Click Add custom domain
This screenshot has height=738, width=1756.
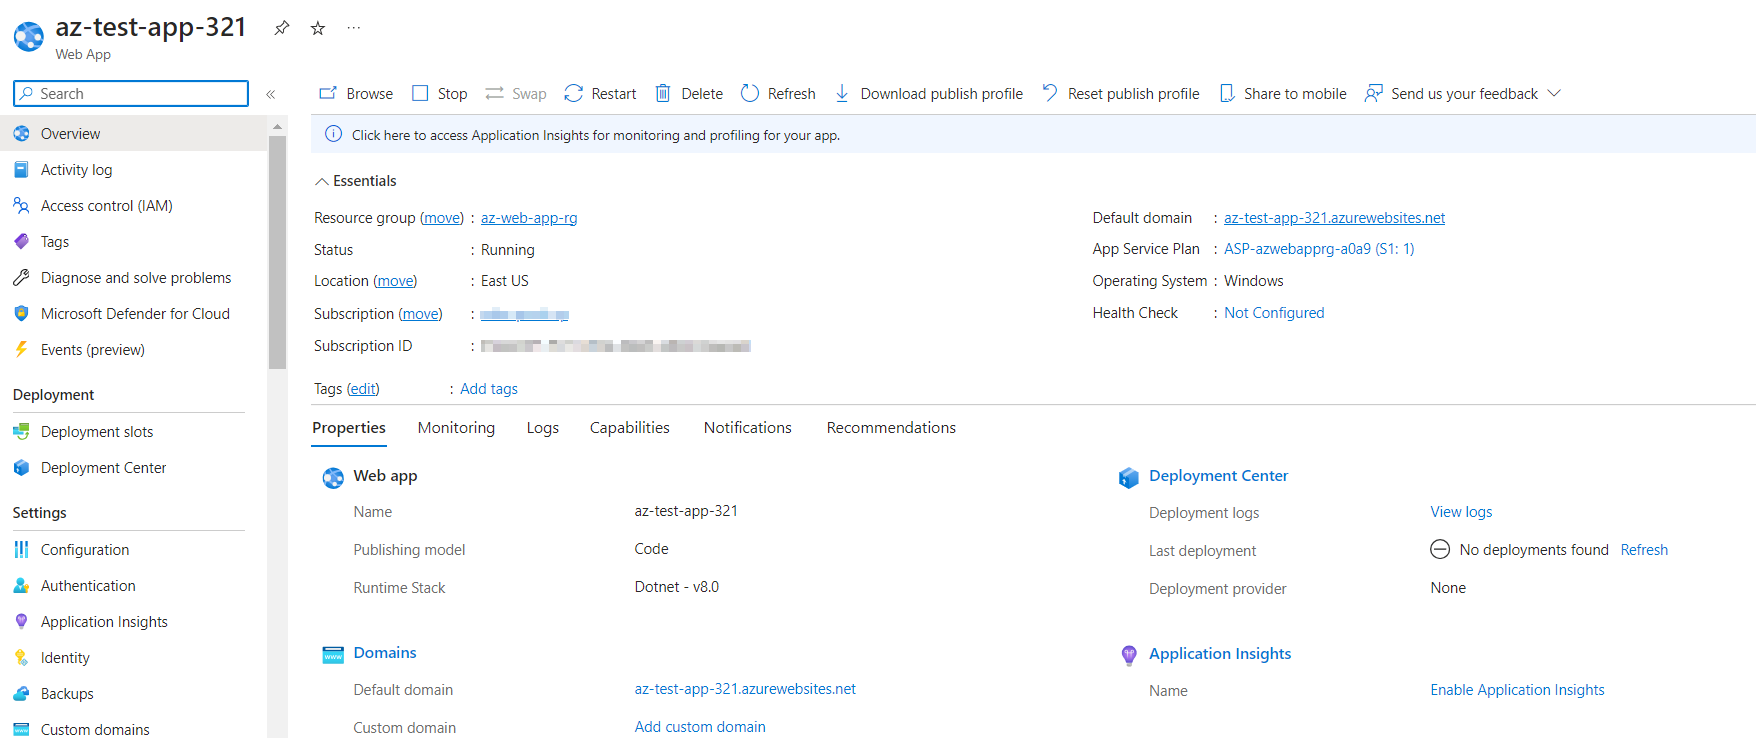pyautogui.click(x=700, y=727)
